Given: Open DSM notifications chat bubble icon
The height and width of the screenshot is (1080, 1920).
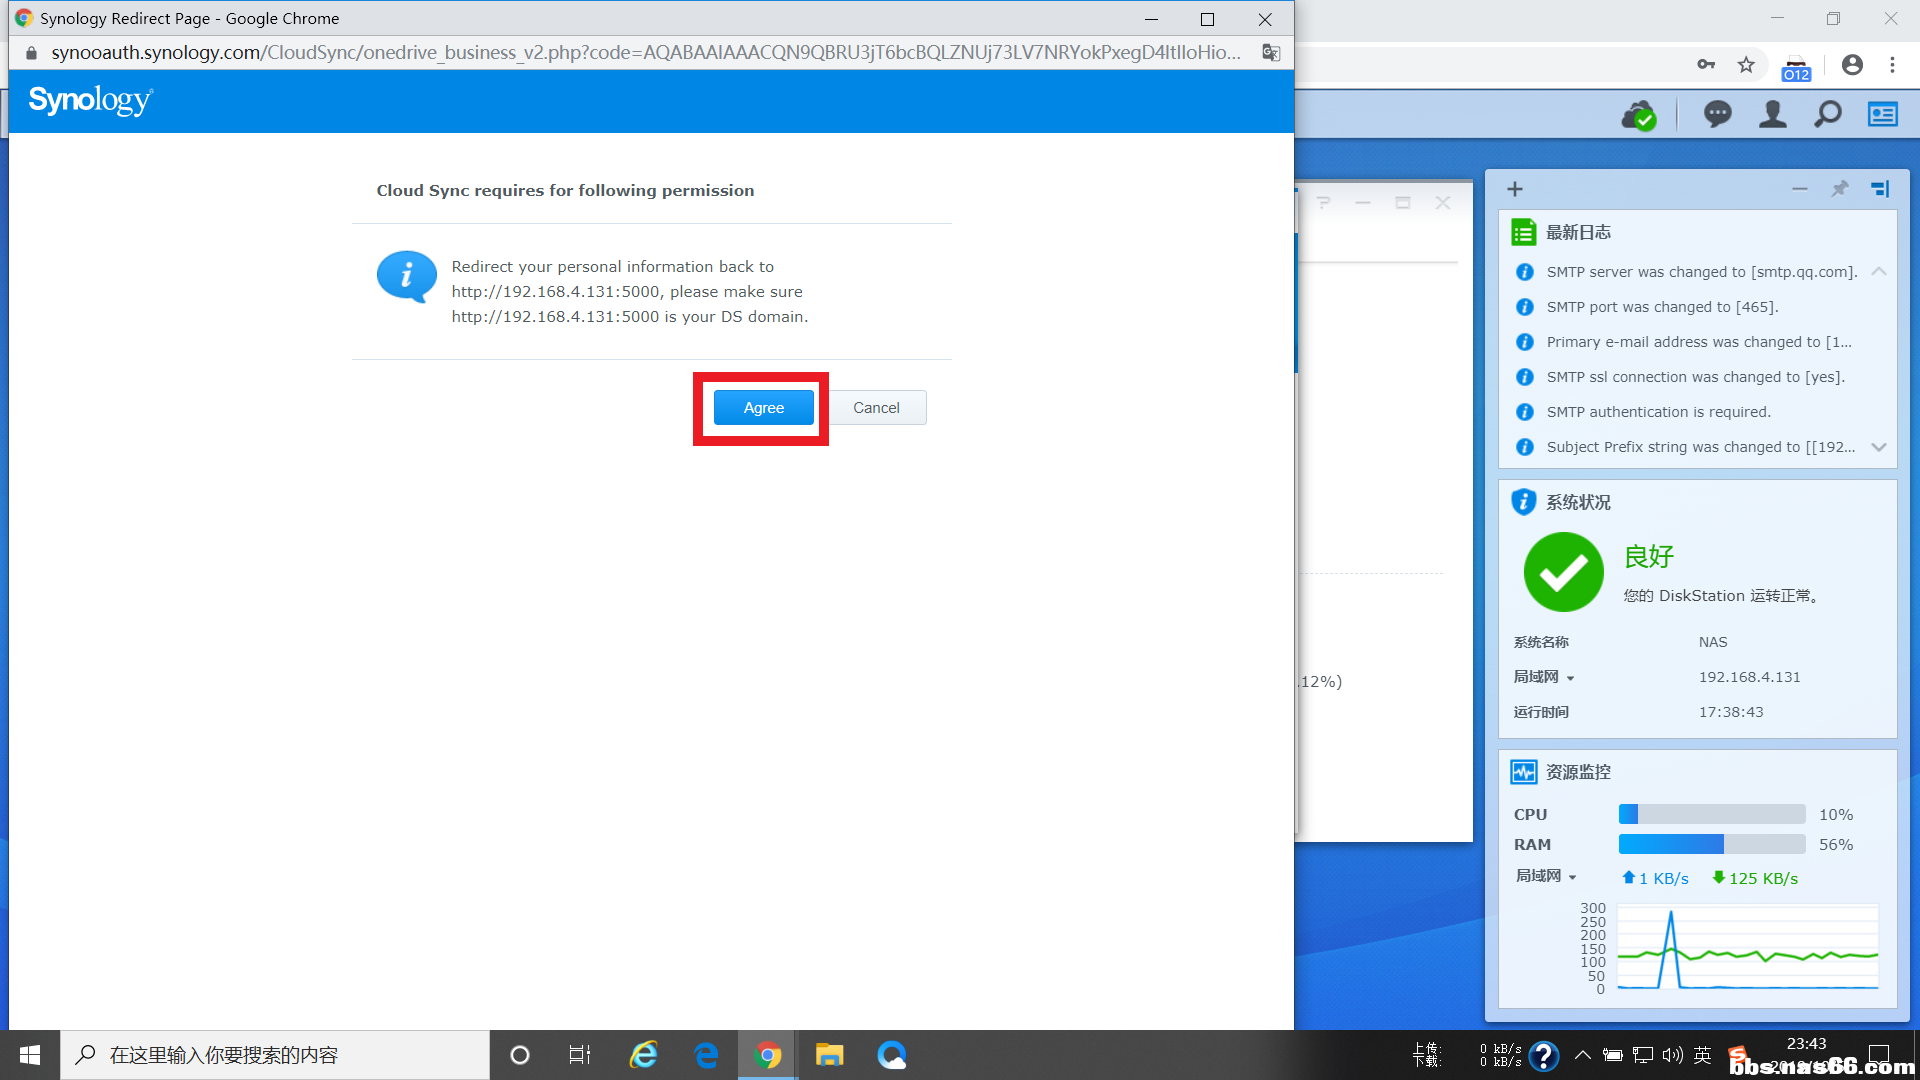Looking at the screenshot, I should coord(1717,115).
